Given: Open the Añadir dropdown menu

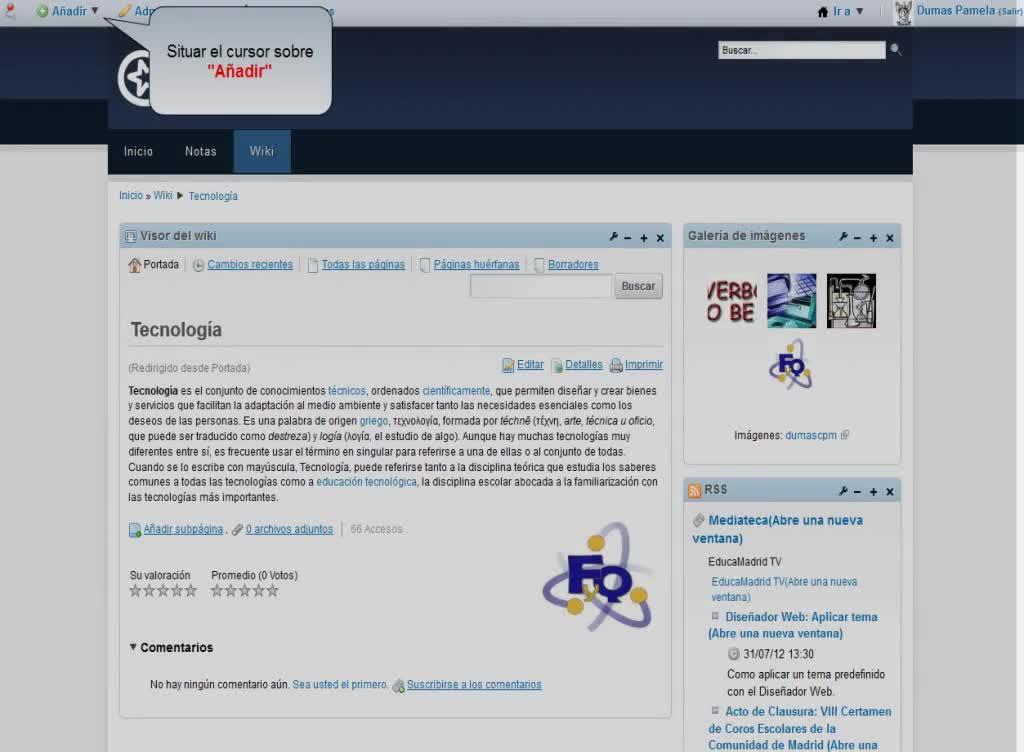Looking at the screenshot, I should (68, 11).
